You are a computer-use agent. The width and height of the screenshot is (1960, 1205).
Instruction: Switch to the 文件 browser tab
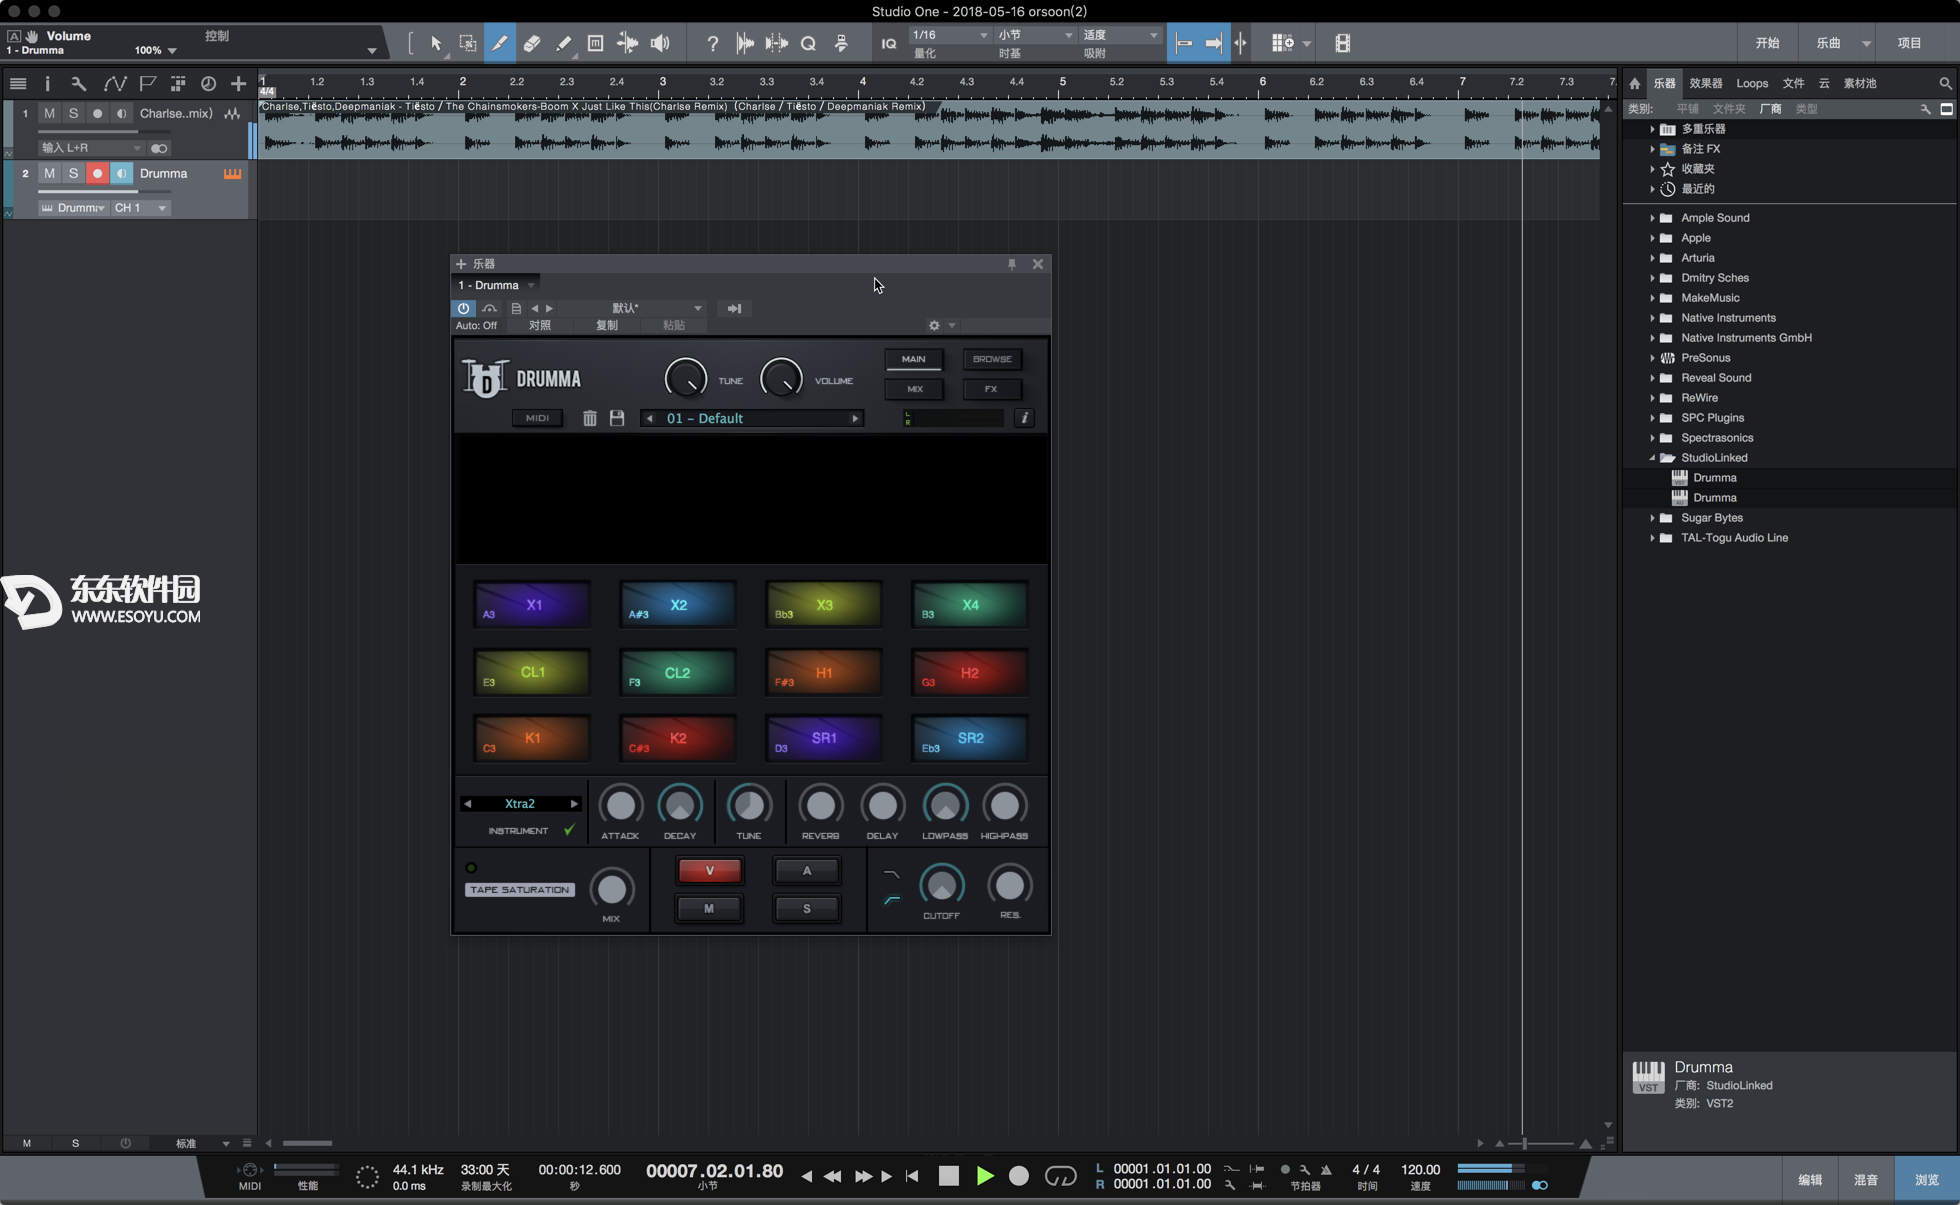[1793, 83]
